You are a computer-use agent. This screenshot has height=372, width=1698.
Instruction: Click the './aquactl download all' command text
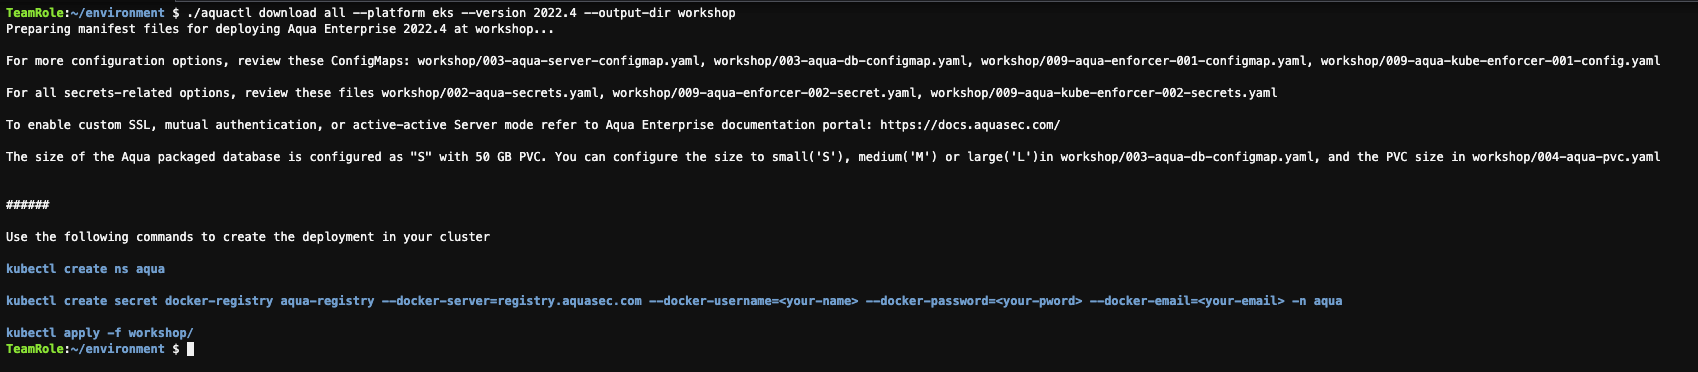tap(266, 13)
